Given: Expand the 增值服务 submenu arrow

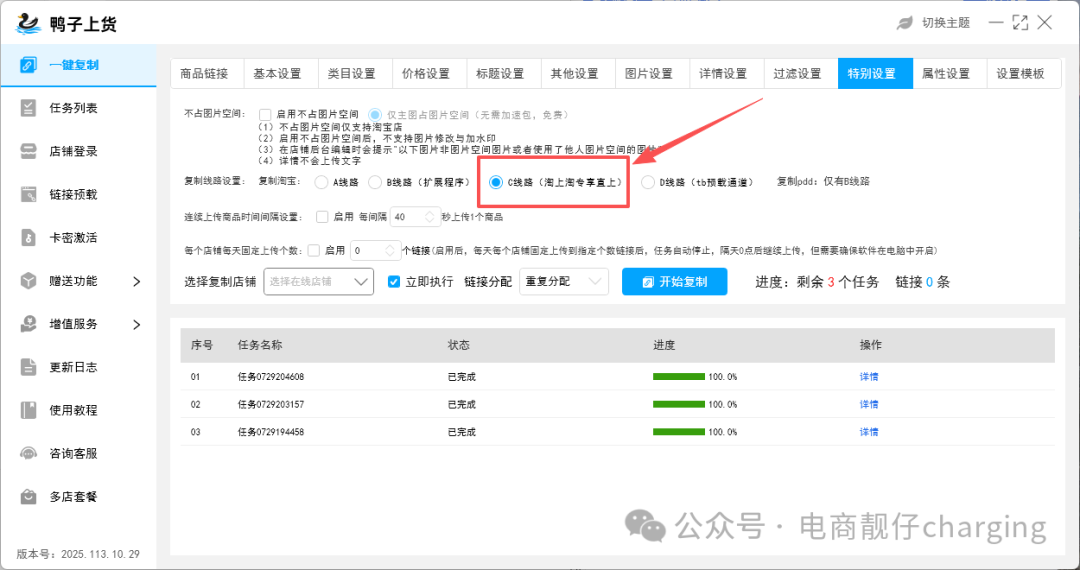Looking at the screenshot, I should 136,324.
